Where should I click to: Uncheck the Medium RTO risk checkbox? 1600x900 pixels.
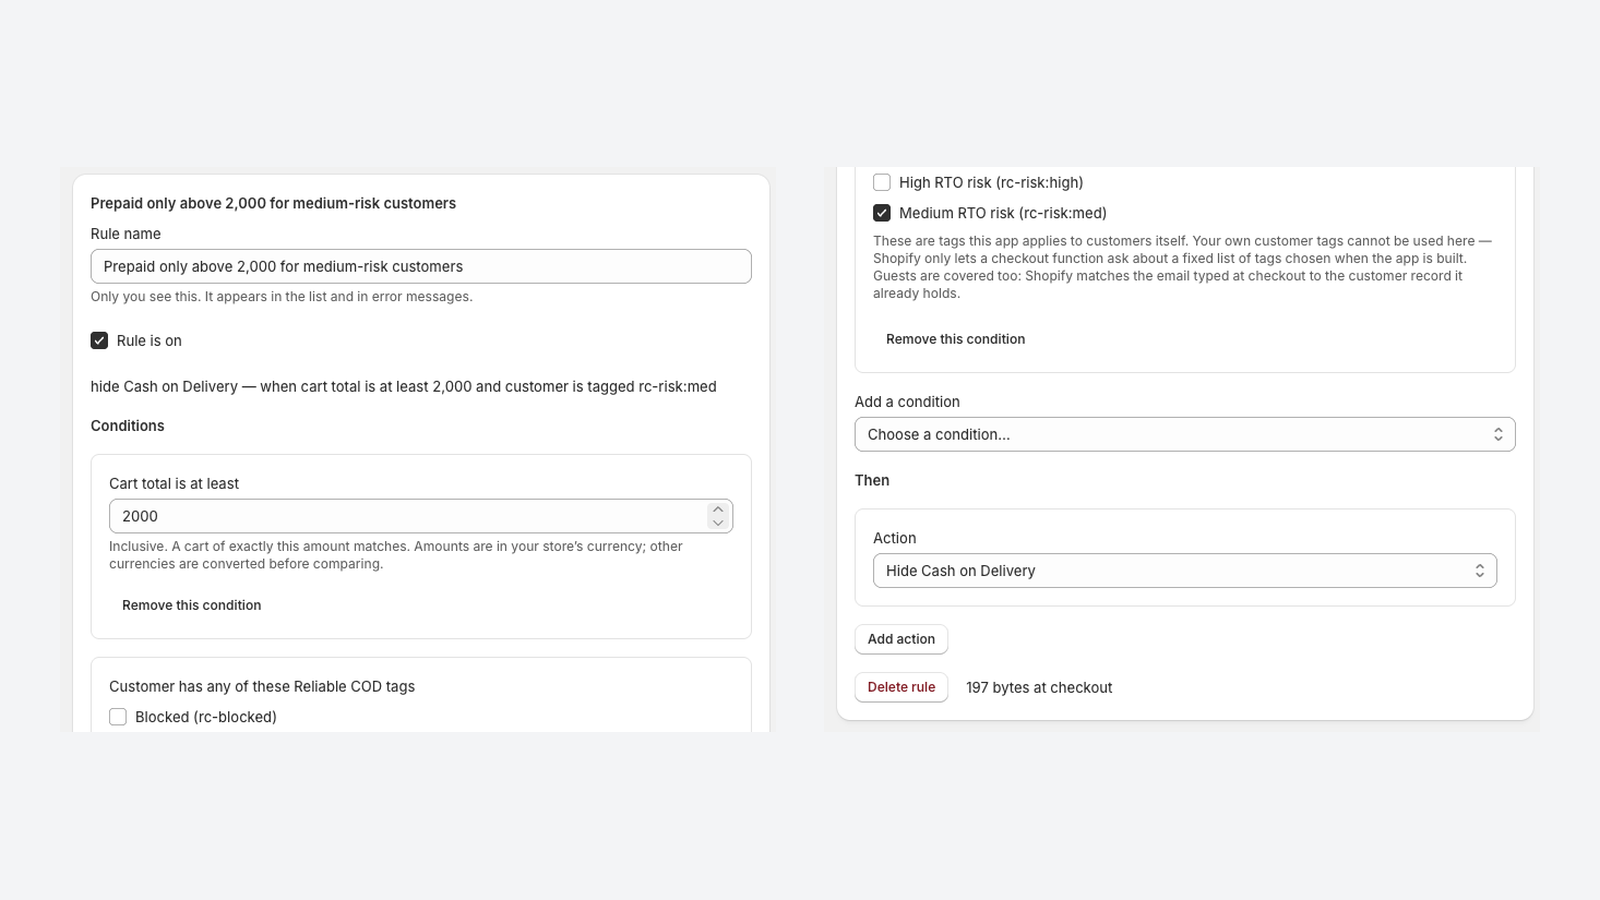(x=882, y=213)
